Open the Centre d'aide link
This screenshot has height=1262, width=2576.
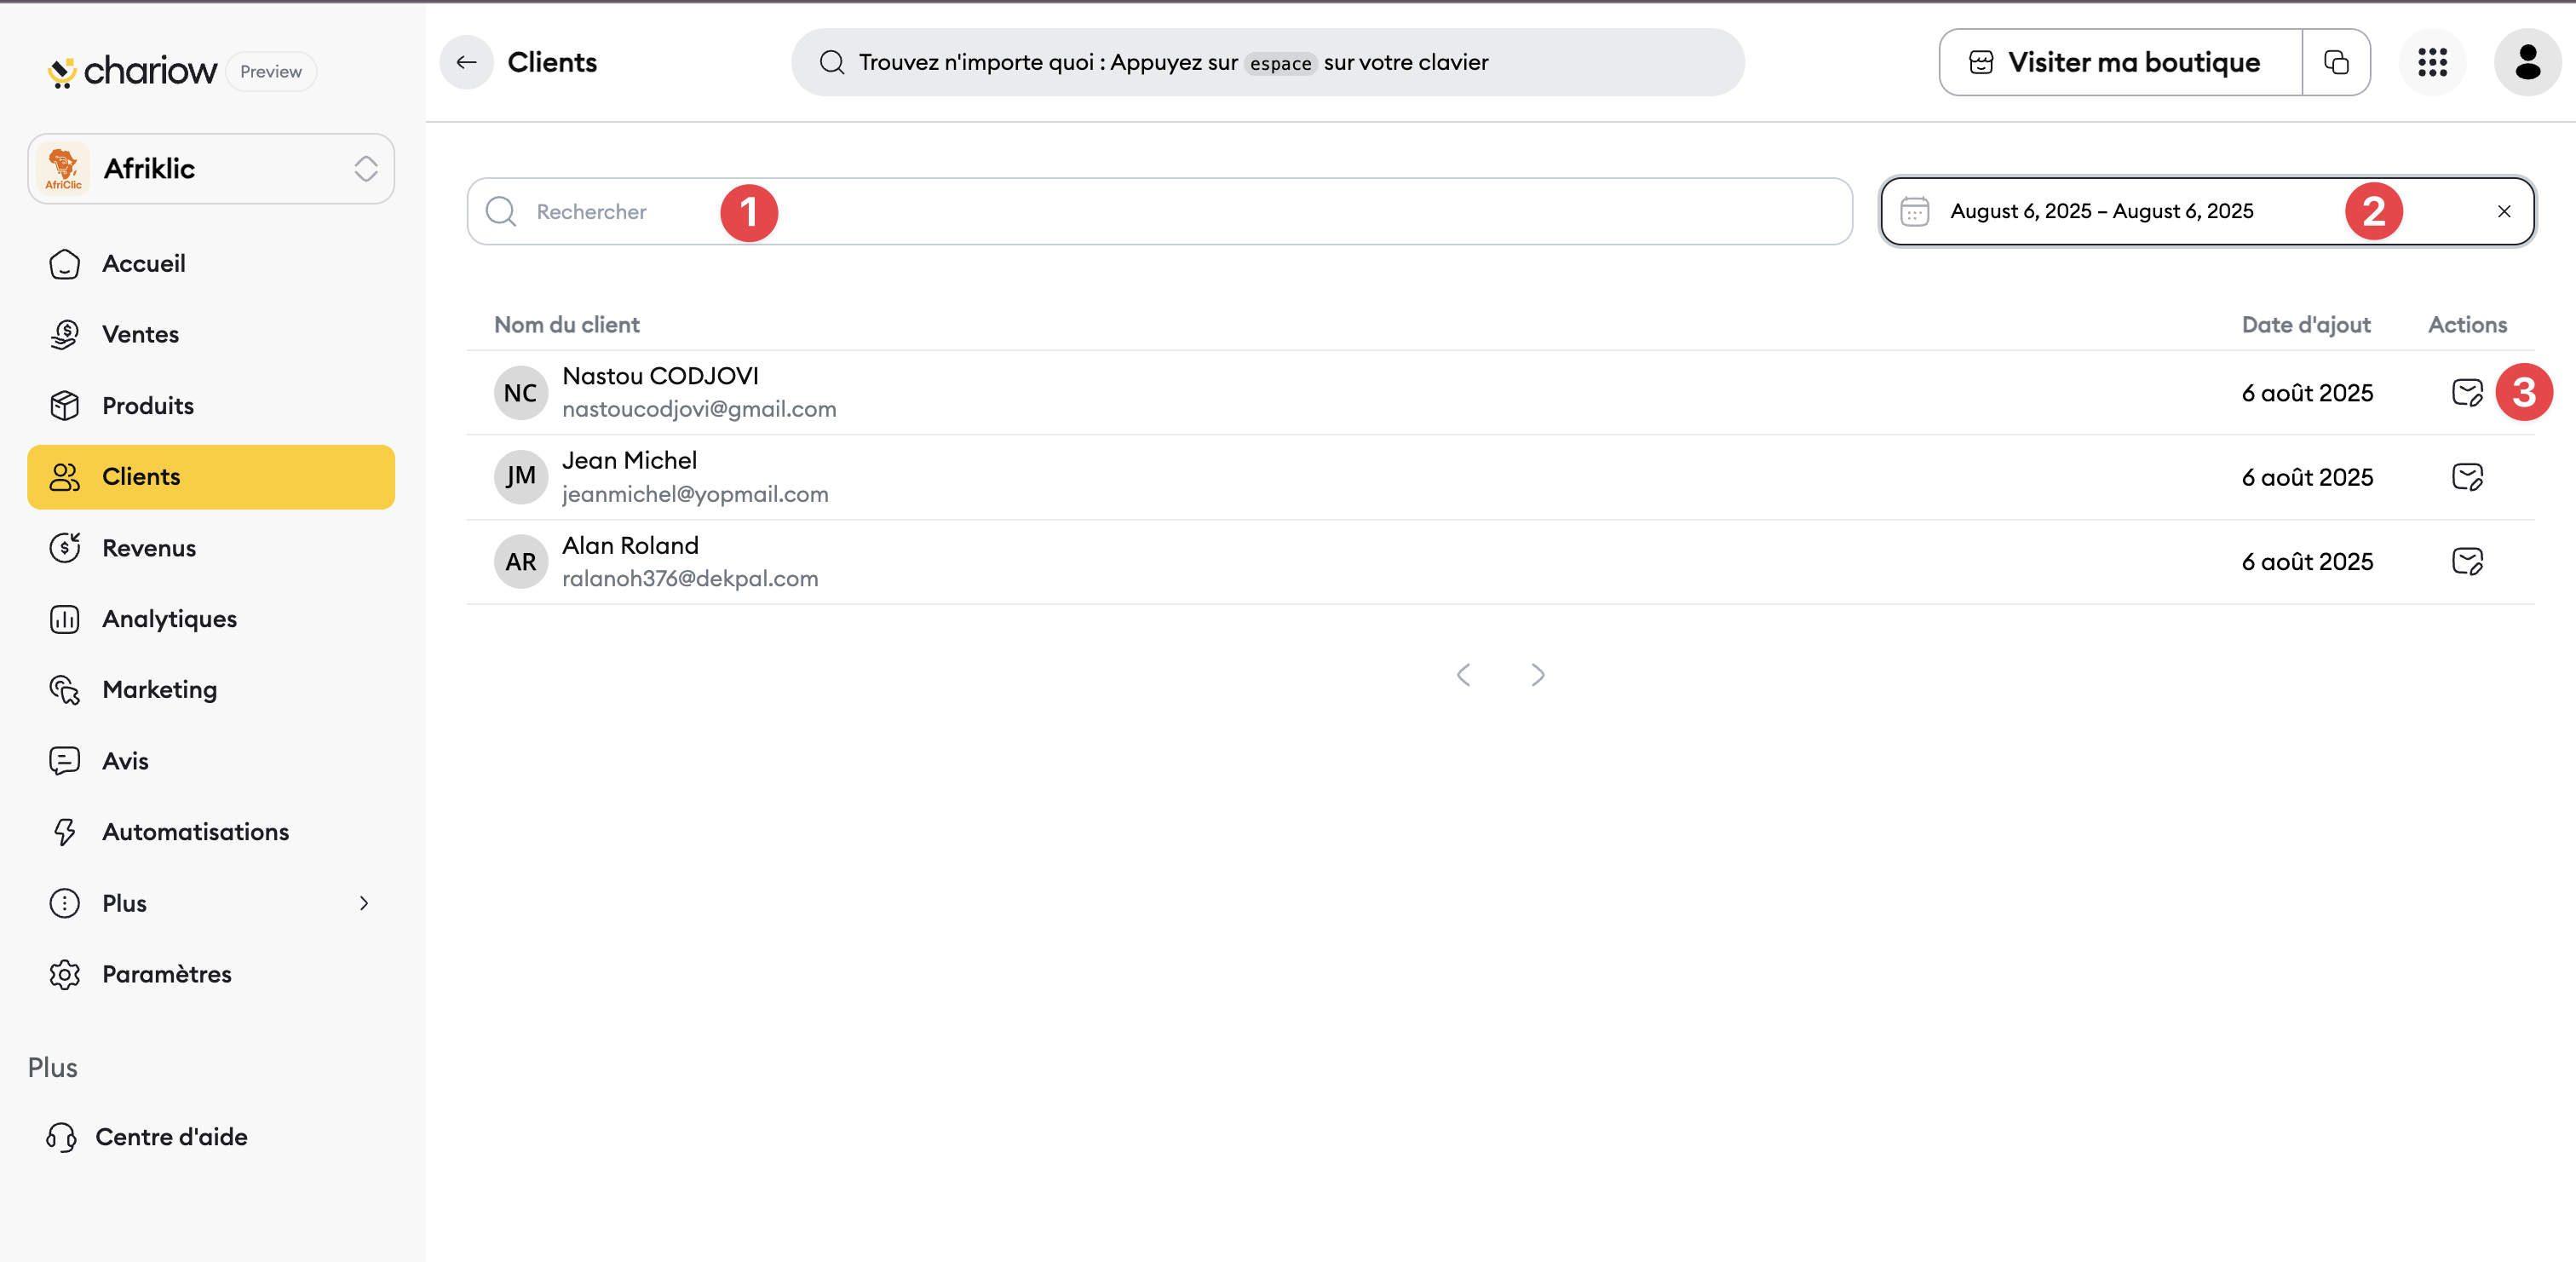pyautogui.click(x=171, y=1137)
